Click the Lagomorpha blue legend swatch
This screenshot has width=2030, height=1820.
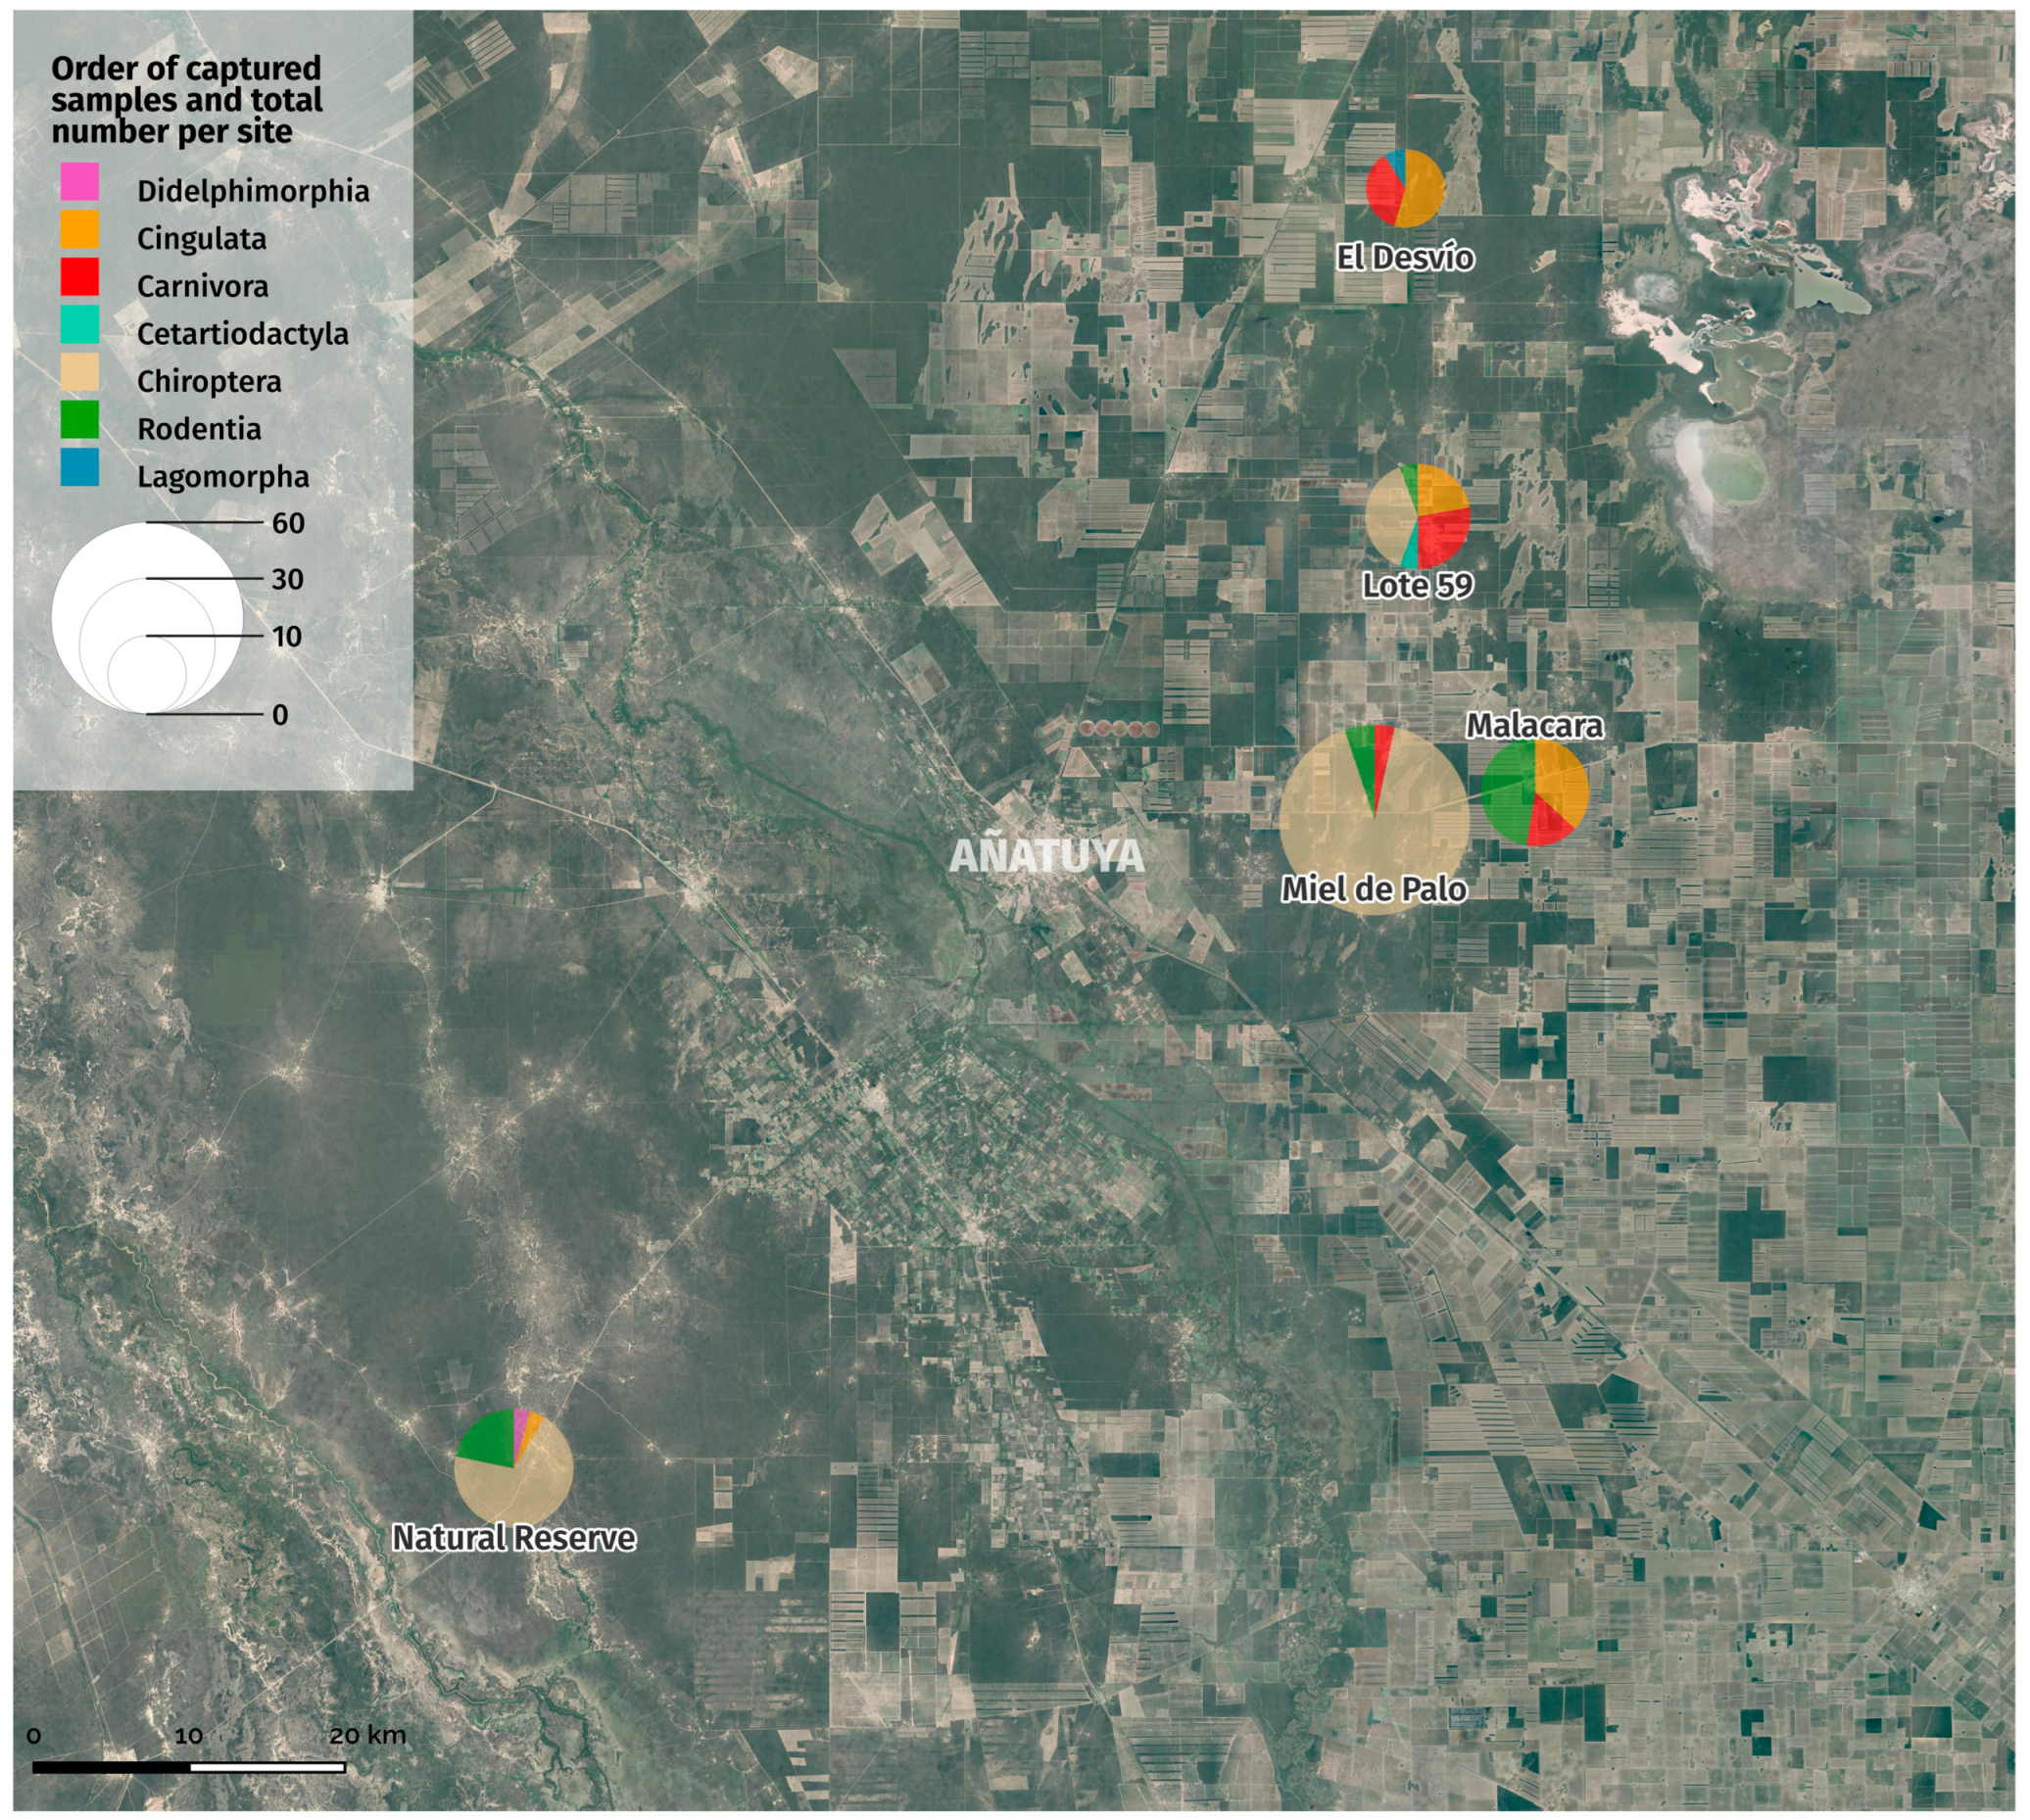tap(79, 467)
